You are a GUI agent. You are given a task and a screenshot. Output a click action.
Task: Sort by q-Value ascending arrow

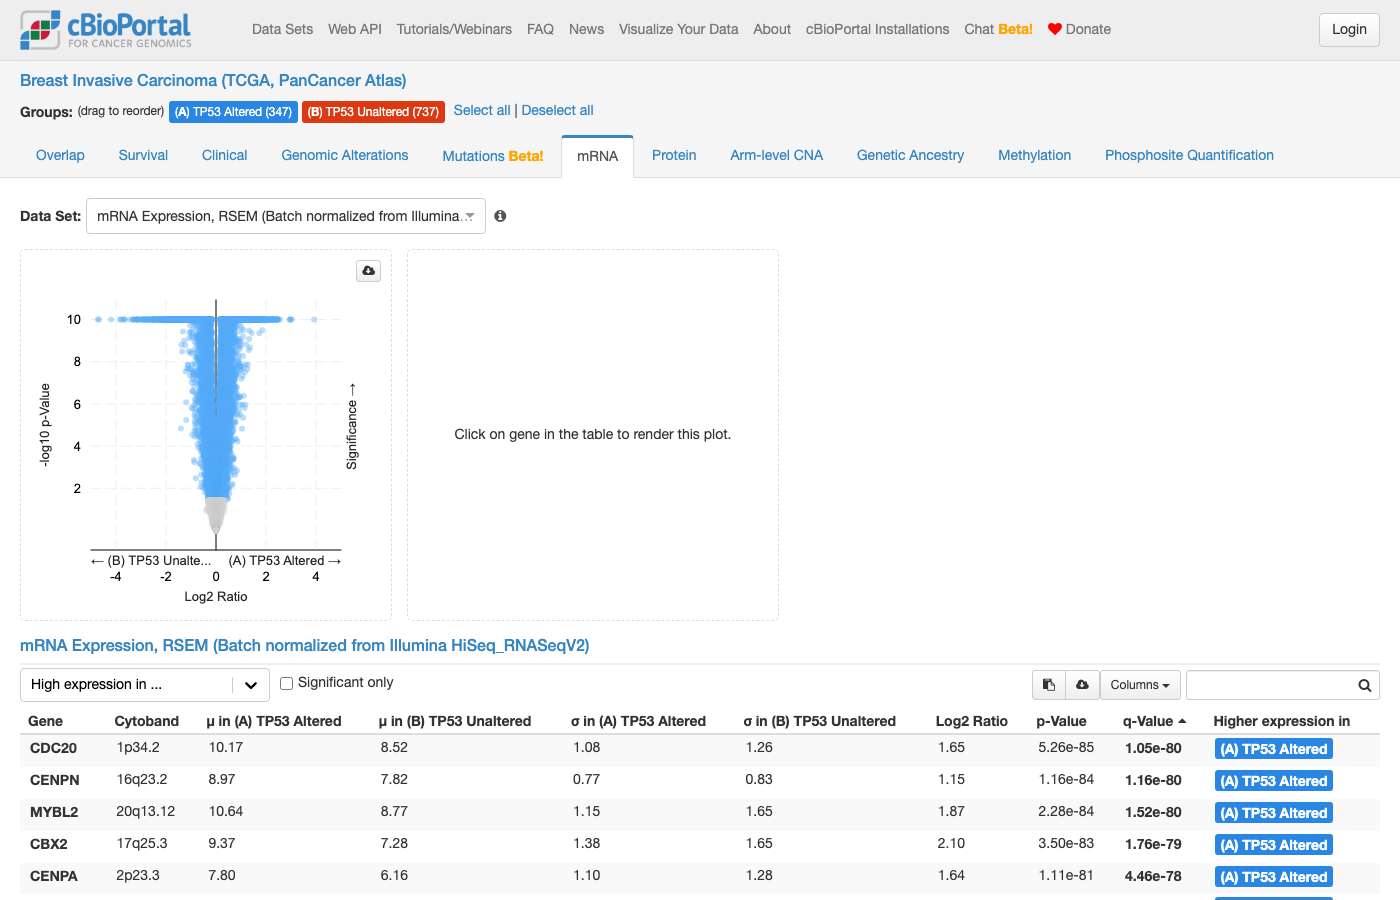(1182, 721)
